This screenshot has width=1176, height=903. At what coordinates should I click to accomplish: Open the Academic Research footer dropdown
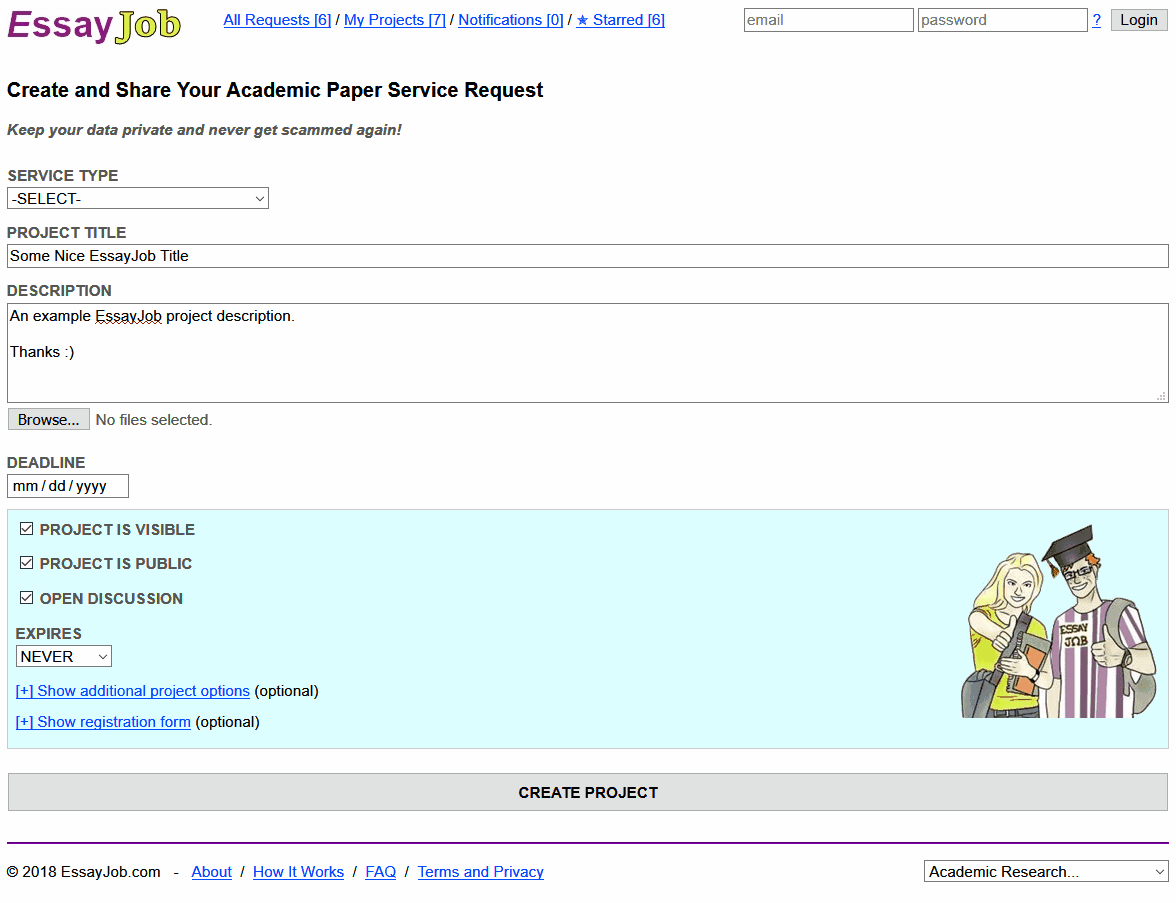[x=1045, y=872]
